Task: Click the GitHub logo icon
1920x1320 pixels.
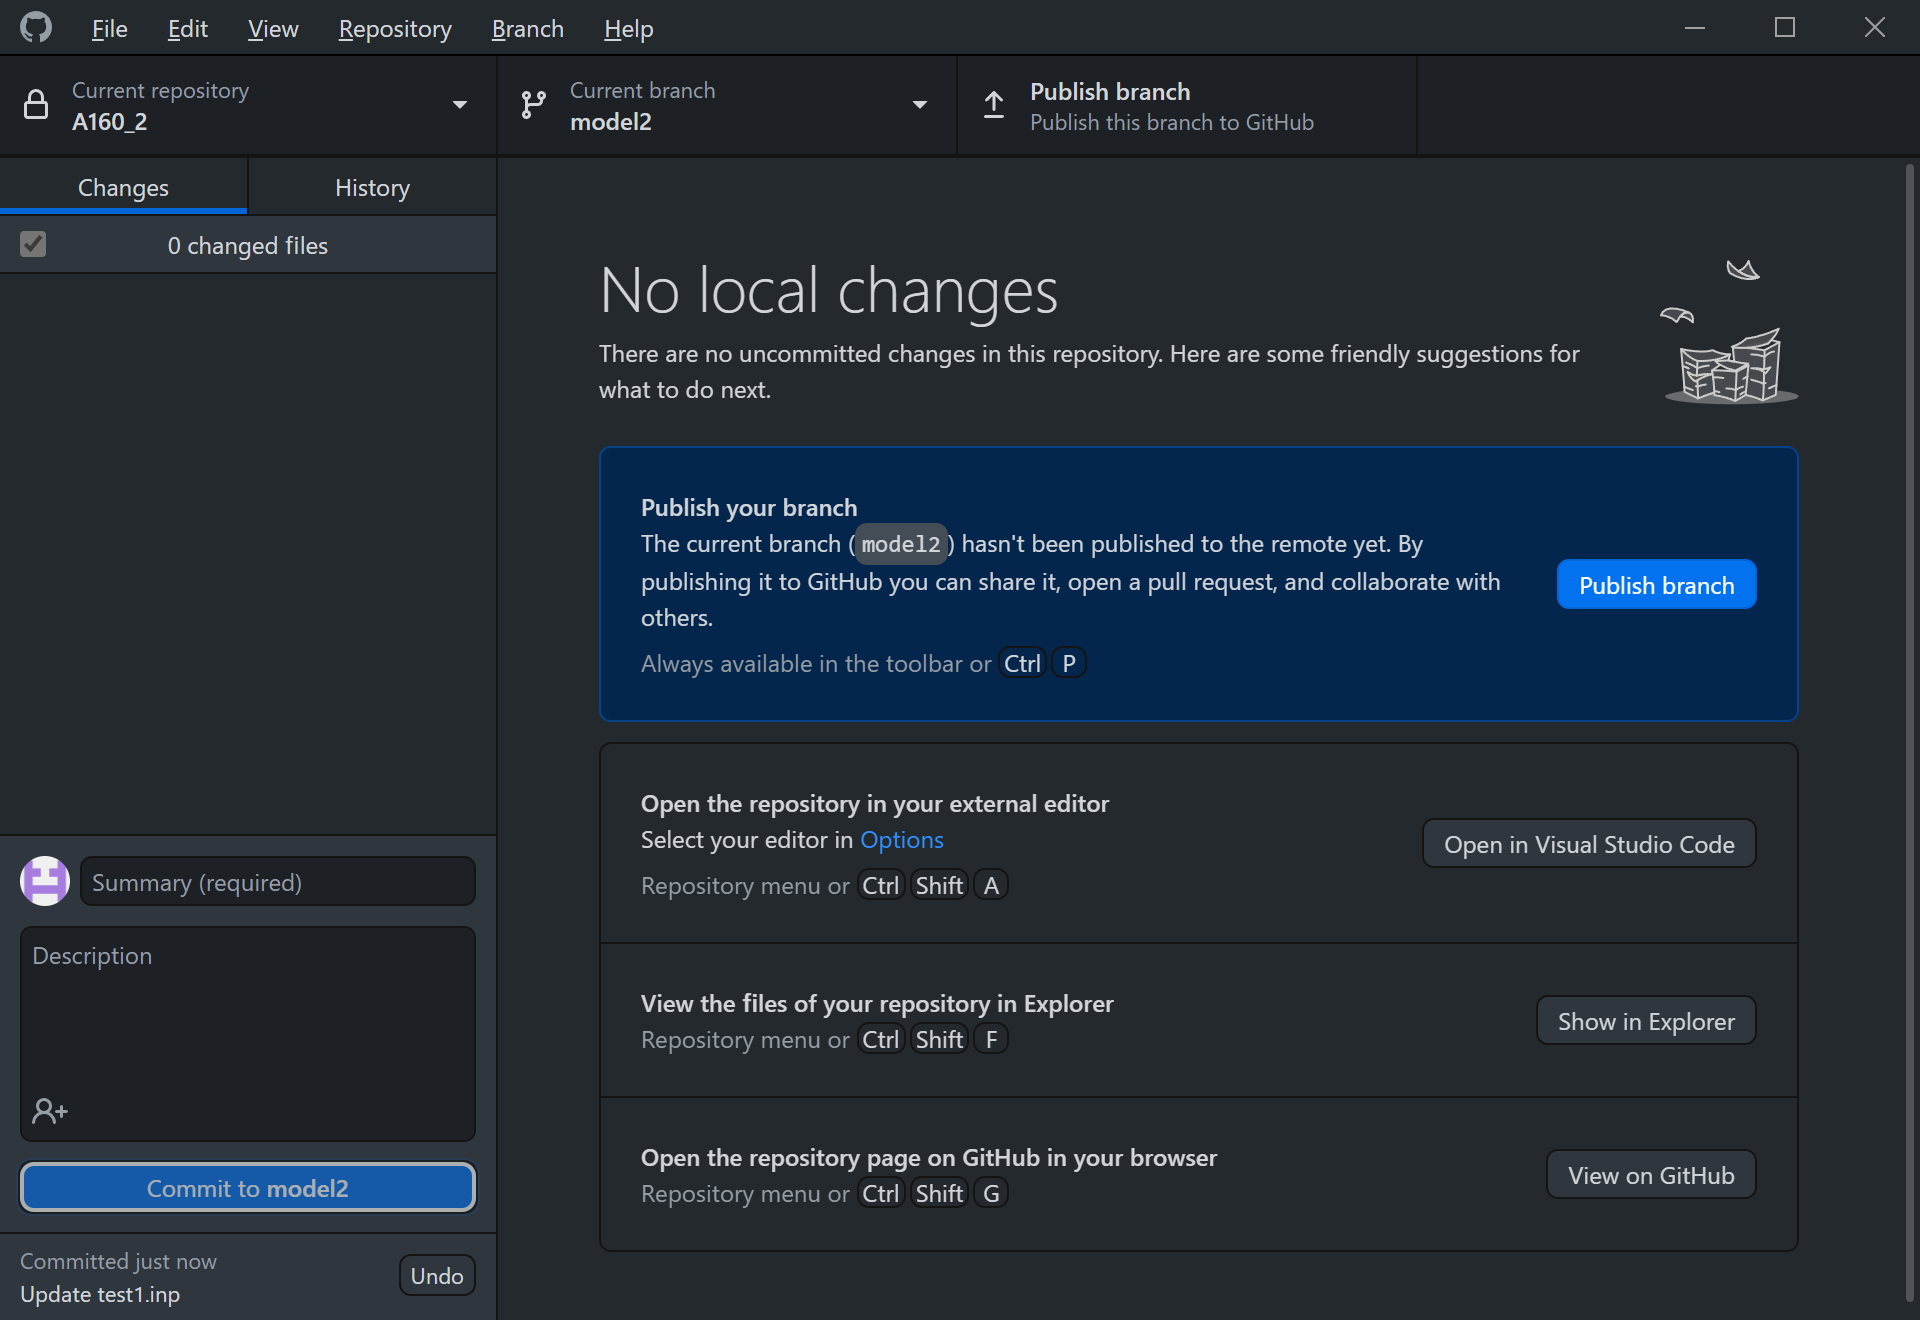Action: point(36,27)
